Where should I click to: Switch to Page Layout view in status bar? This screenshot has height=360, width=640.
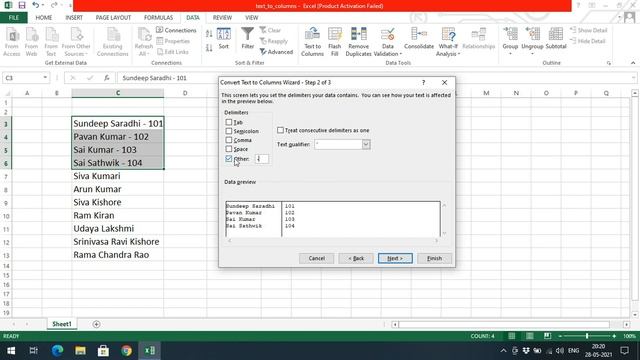point(529,336)
